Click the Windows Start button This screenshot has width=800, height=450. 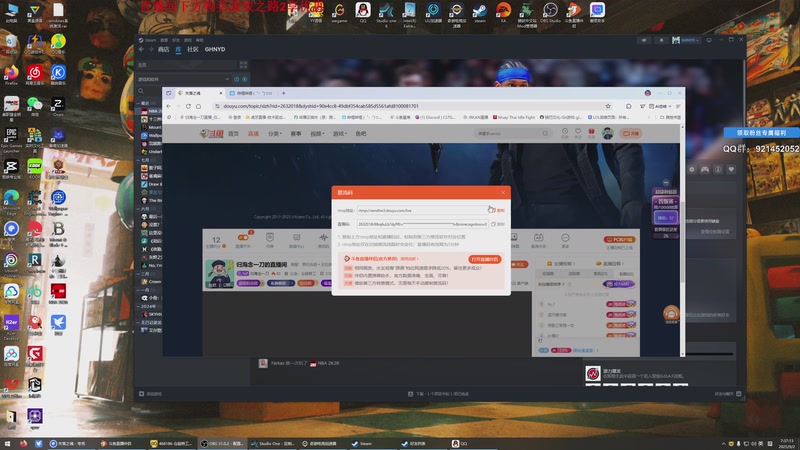coord(7,443)
